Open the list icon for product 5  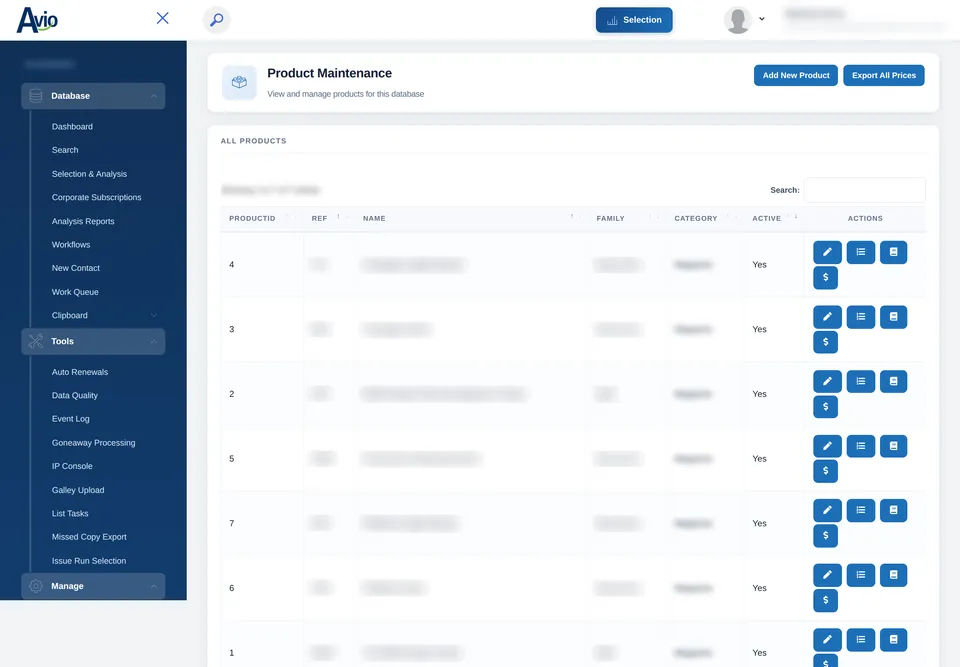pos(861,447)
